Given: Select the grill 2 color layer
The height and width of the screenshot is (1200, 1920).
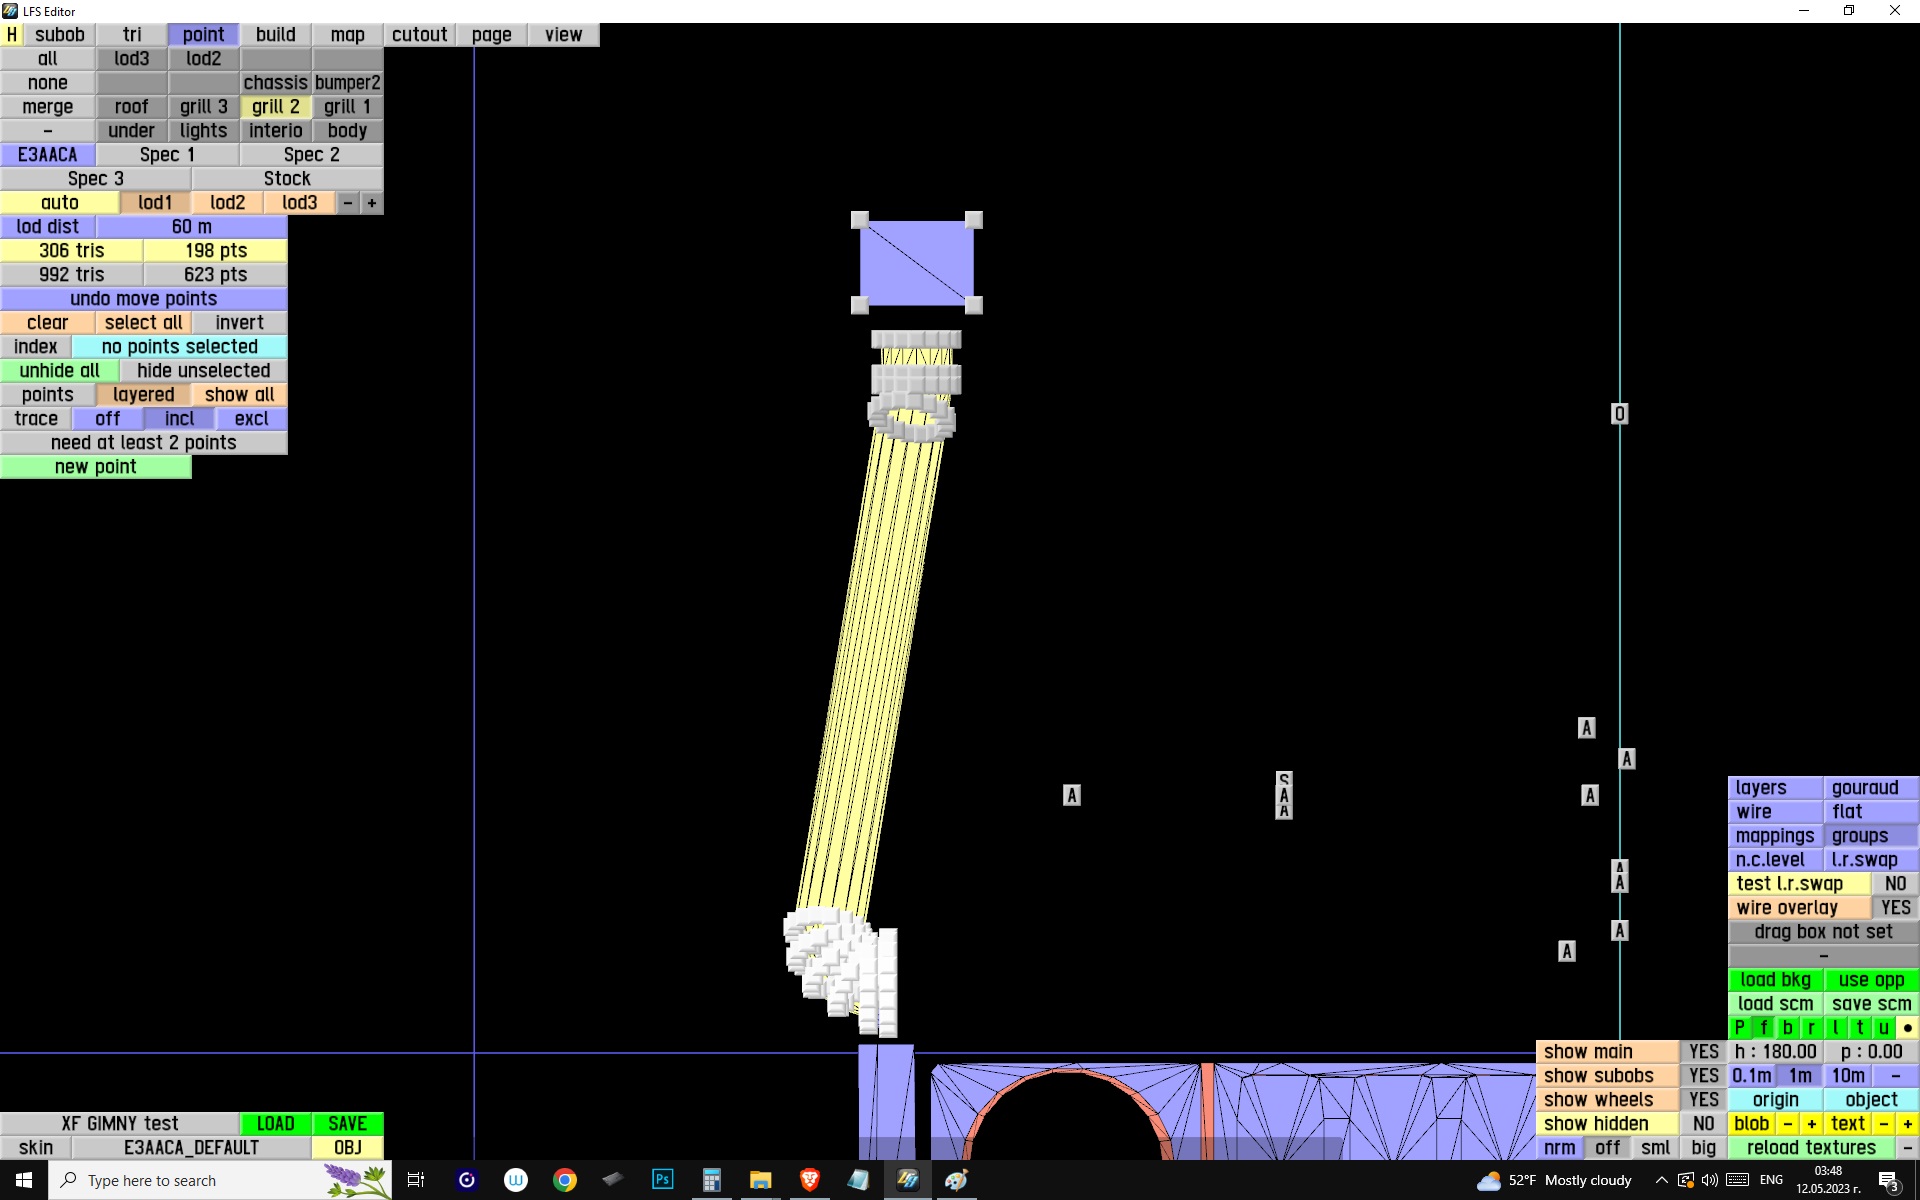Looking at the screenshot, I should click(x=275, y=107).
